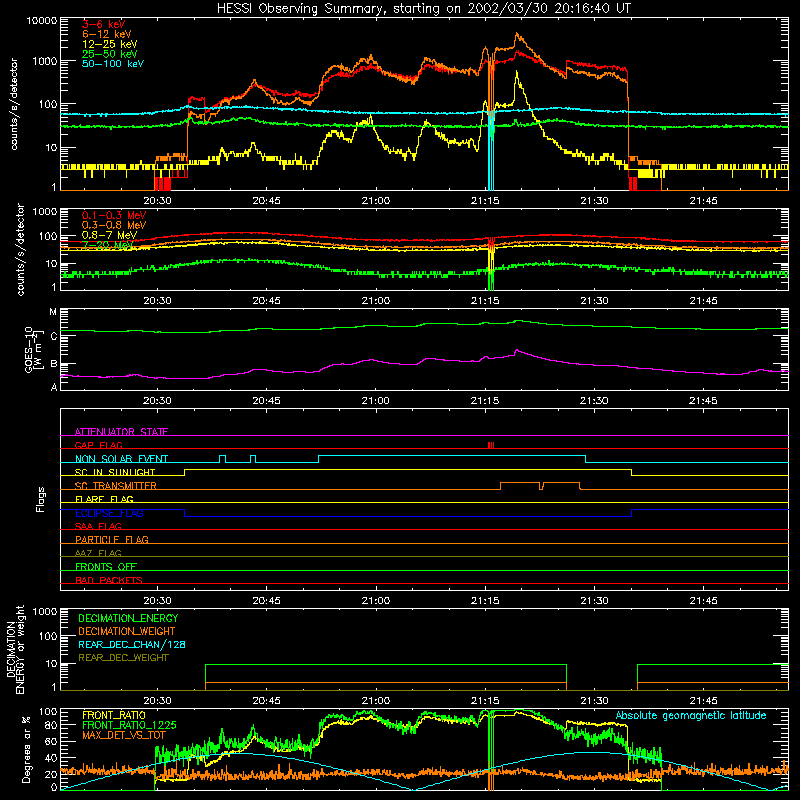Click the GAP_FLAG label
800x800 pixels.
pos(98,445)
